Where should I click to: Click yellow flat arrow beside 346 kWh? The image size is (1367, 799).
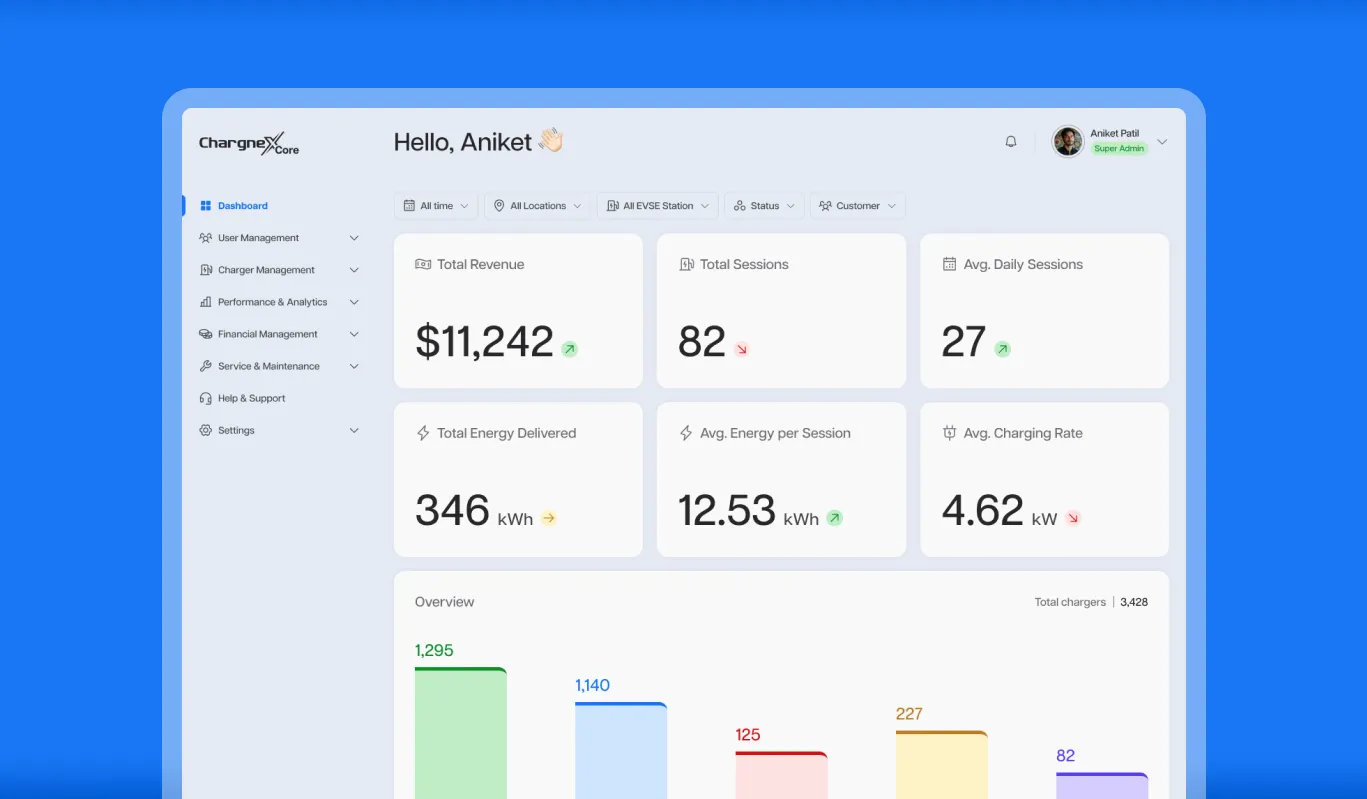click(548, 518)
